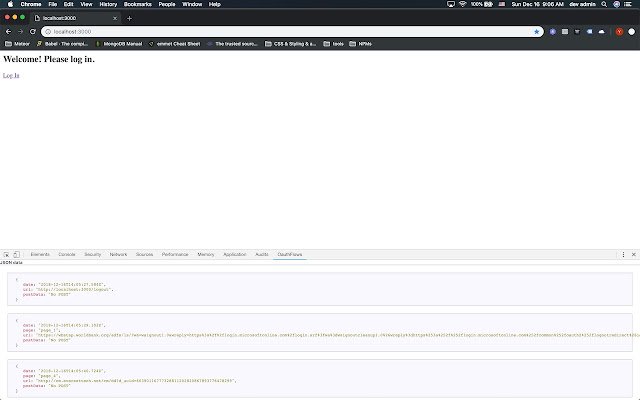Click the JSON block with localhost logout url

[x=320, y=289]
